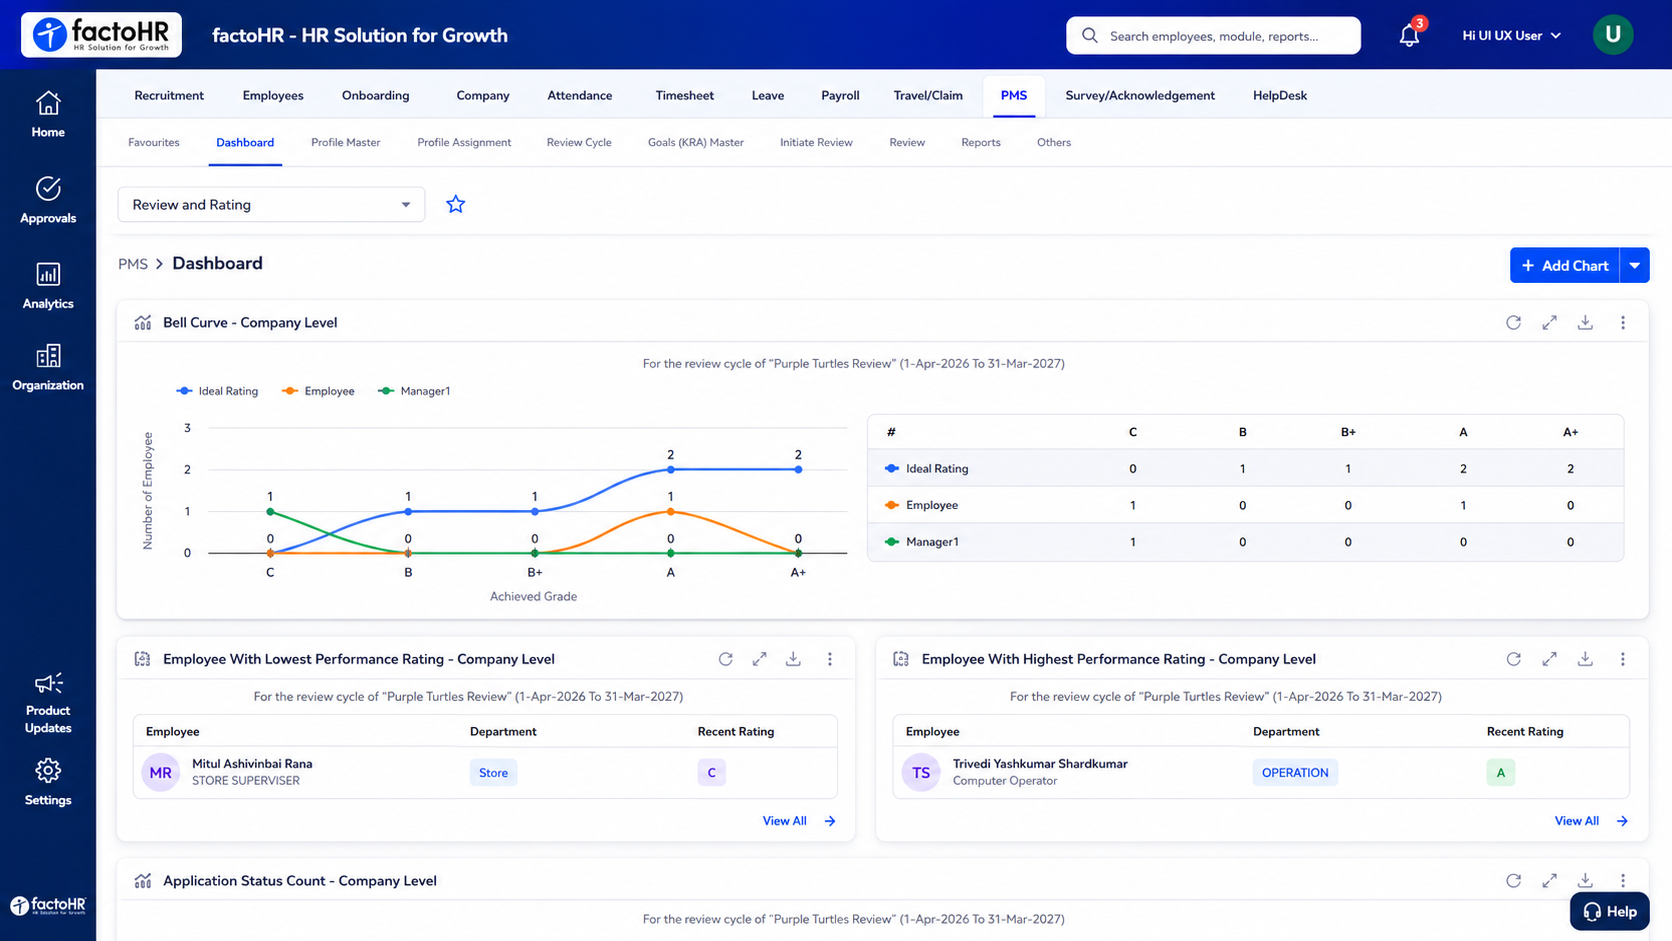This screenshot has height=941, width=1672.
Task: Click the search employees input field
Action: coord(1213,36)
